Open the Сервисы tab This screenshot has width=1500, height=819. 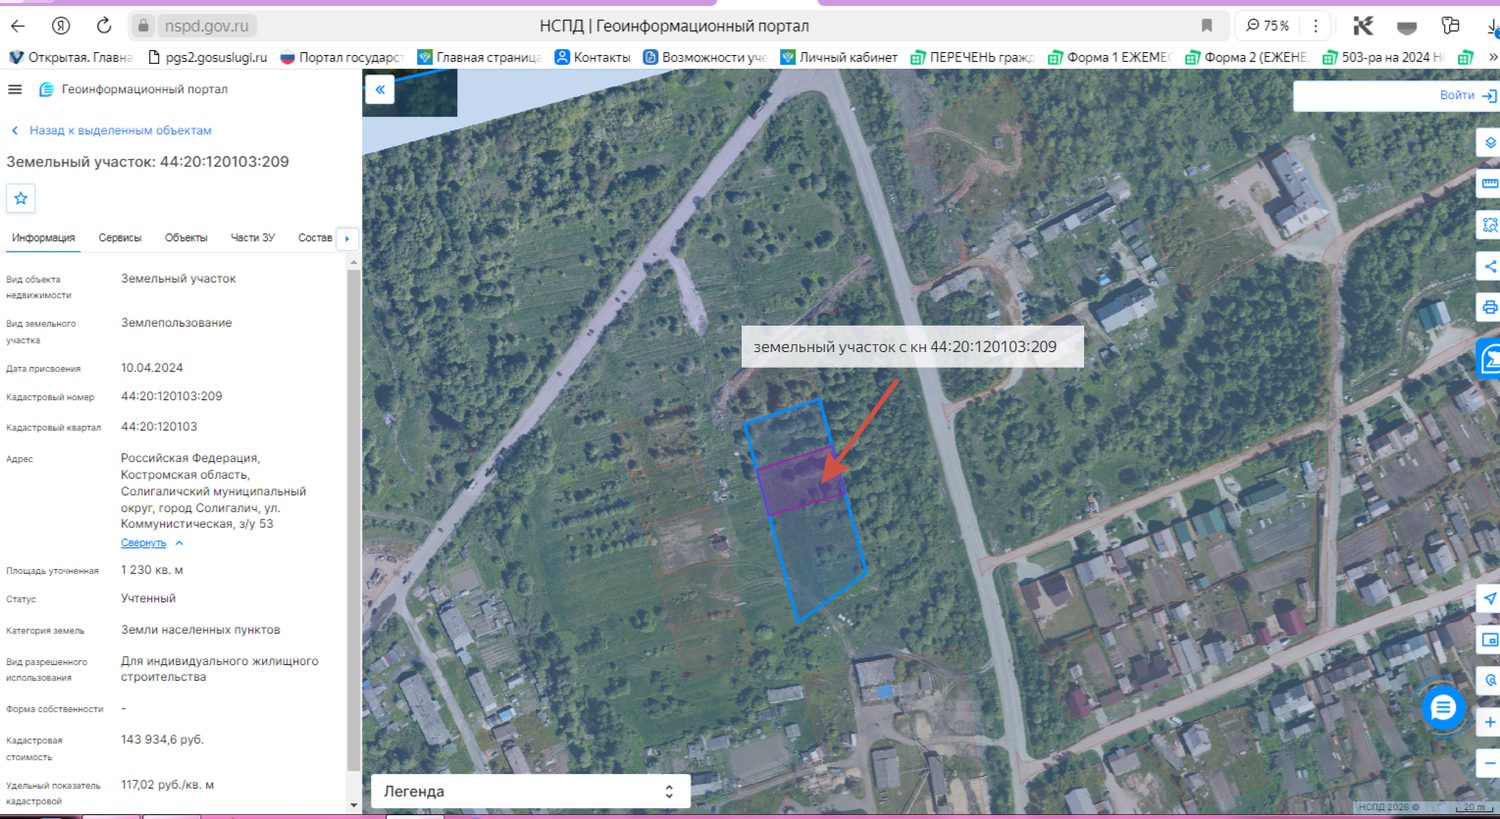(x=120, y=238)
